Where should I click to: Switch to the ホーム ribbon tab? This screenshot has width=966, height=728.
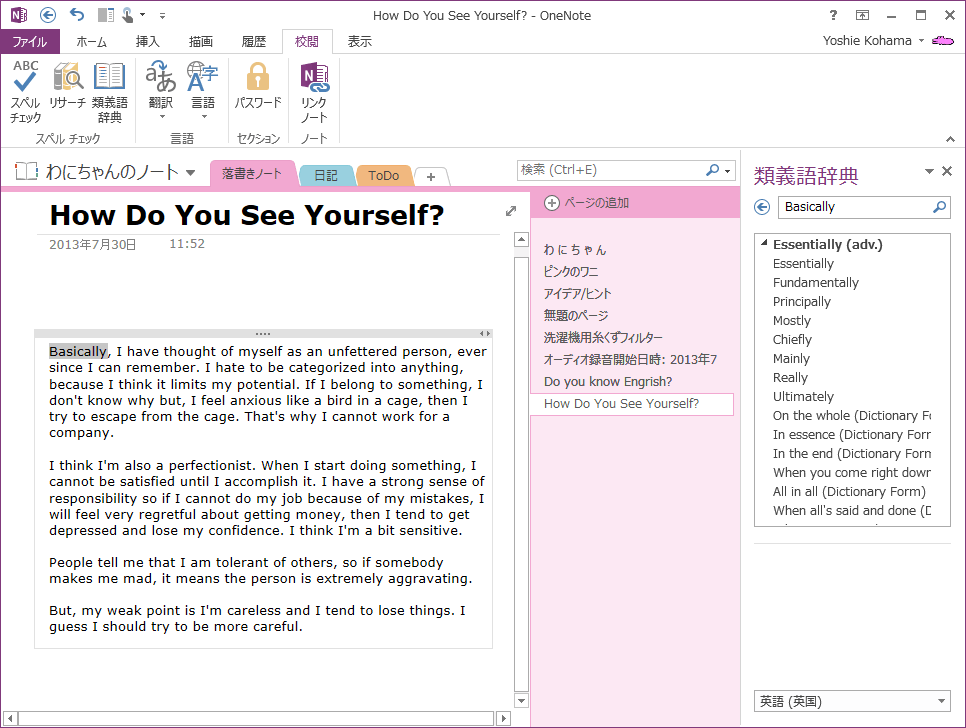pos(91,41)
